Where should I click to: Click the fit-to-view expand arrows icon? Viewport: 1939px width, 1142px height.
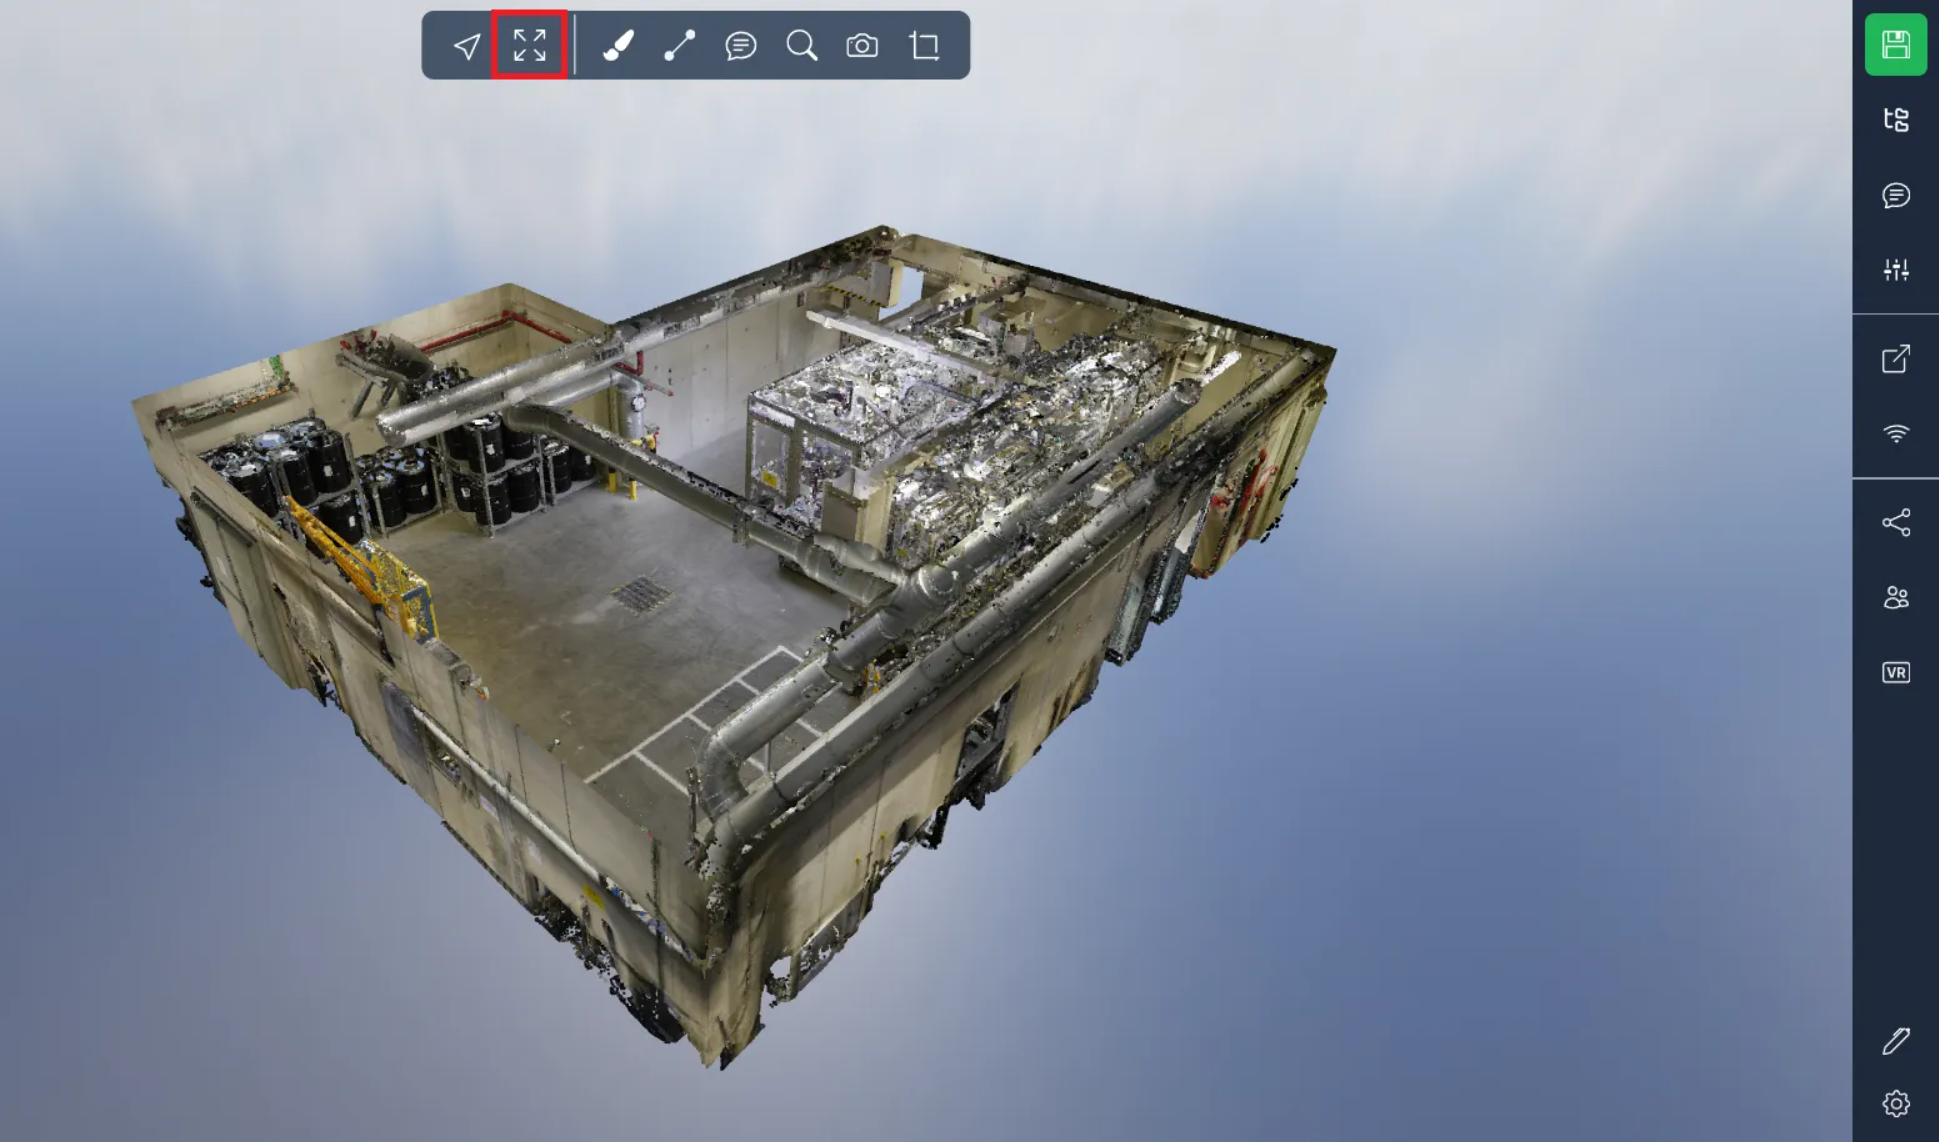click(530, 46)
